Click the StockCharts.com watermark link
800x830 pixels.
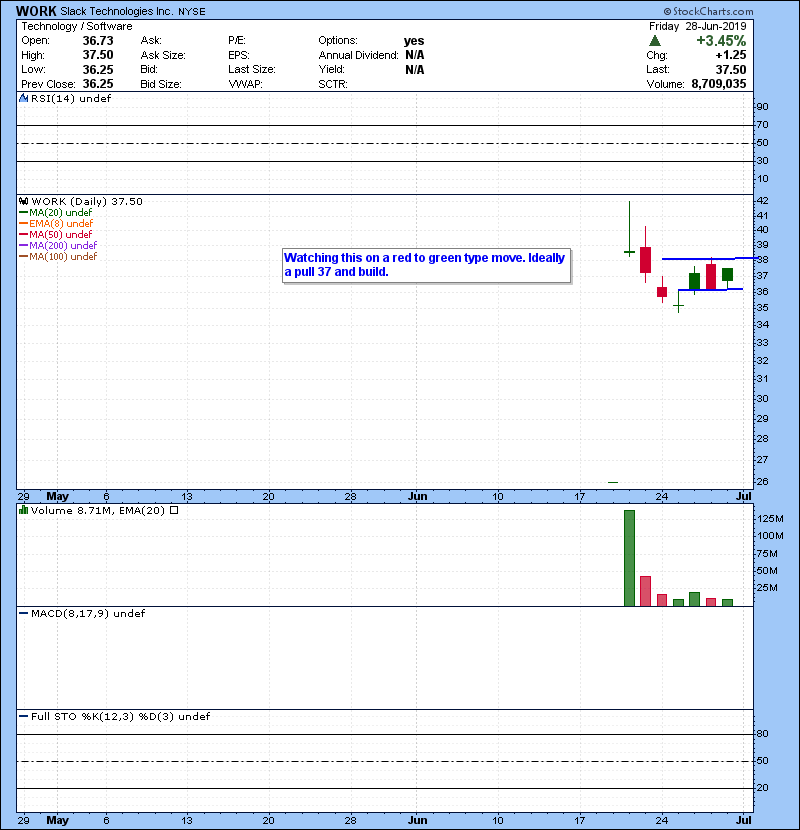point(708,11)
